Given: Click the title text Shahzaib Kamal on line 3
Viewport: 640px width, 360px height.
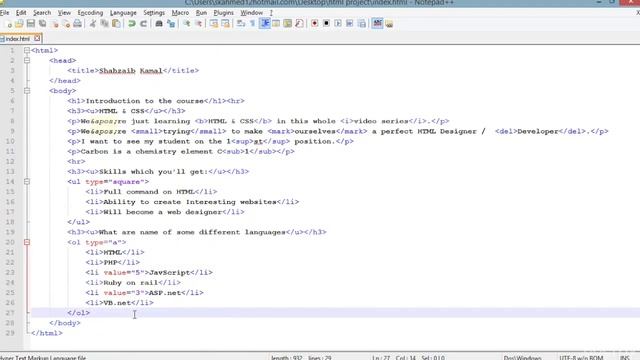Looking at the screenshot, I should [131, 71].
